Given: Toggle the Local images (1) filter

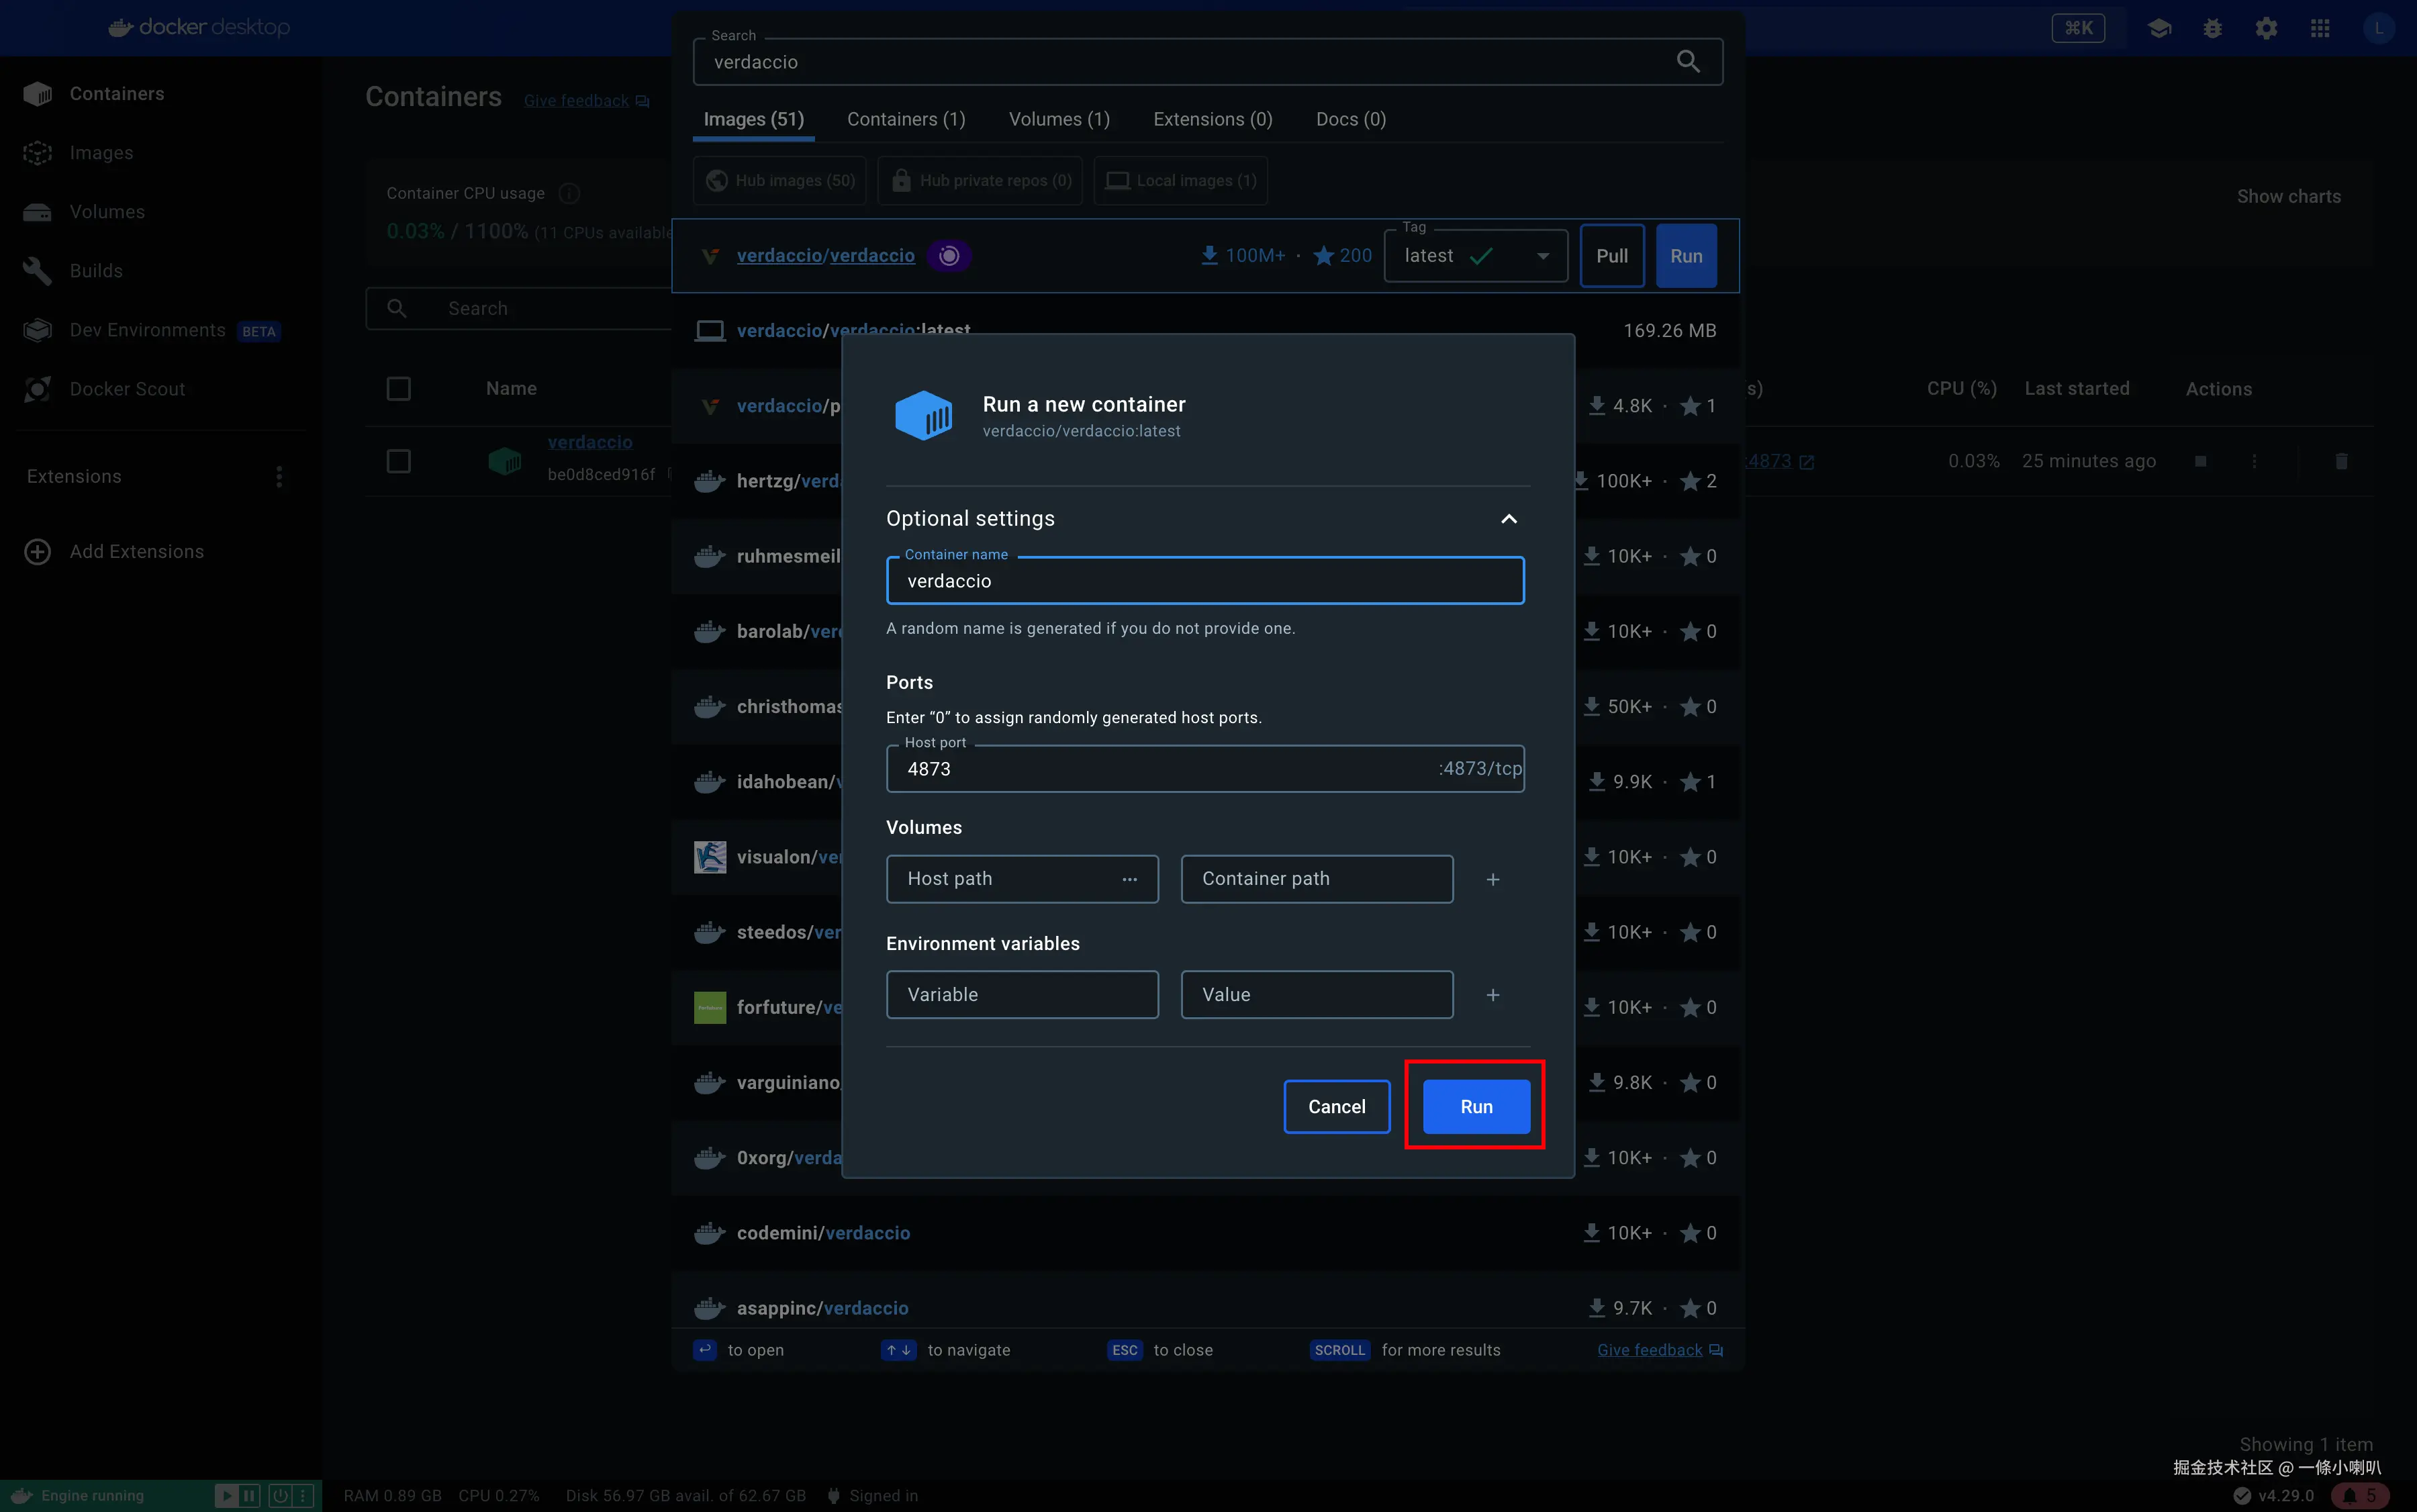Looking at the screenshot, I should (x=1181, y=181).
